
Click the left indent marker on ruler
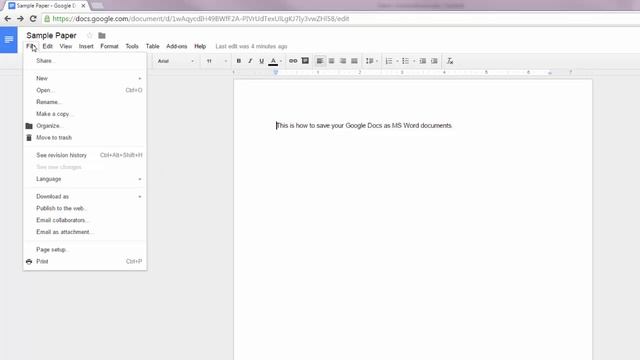pos(276,72)
